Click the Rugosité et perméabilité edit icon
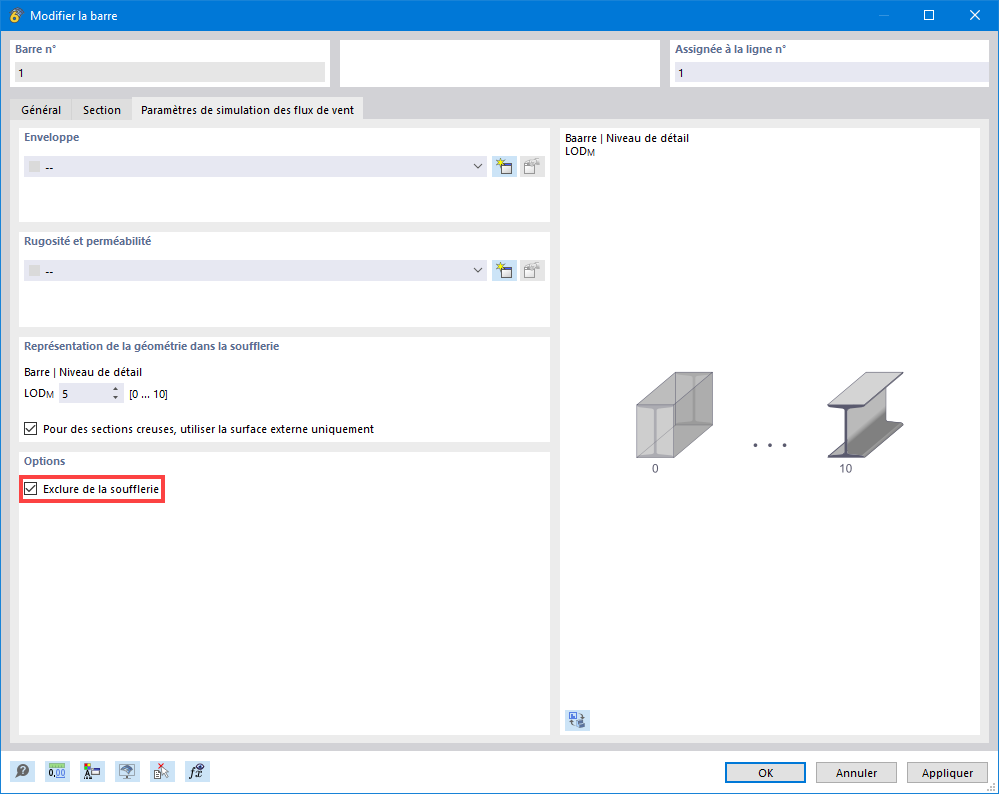This screenshot has width=999, height=794. (x=532, y=270)
